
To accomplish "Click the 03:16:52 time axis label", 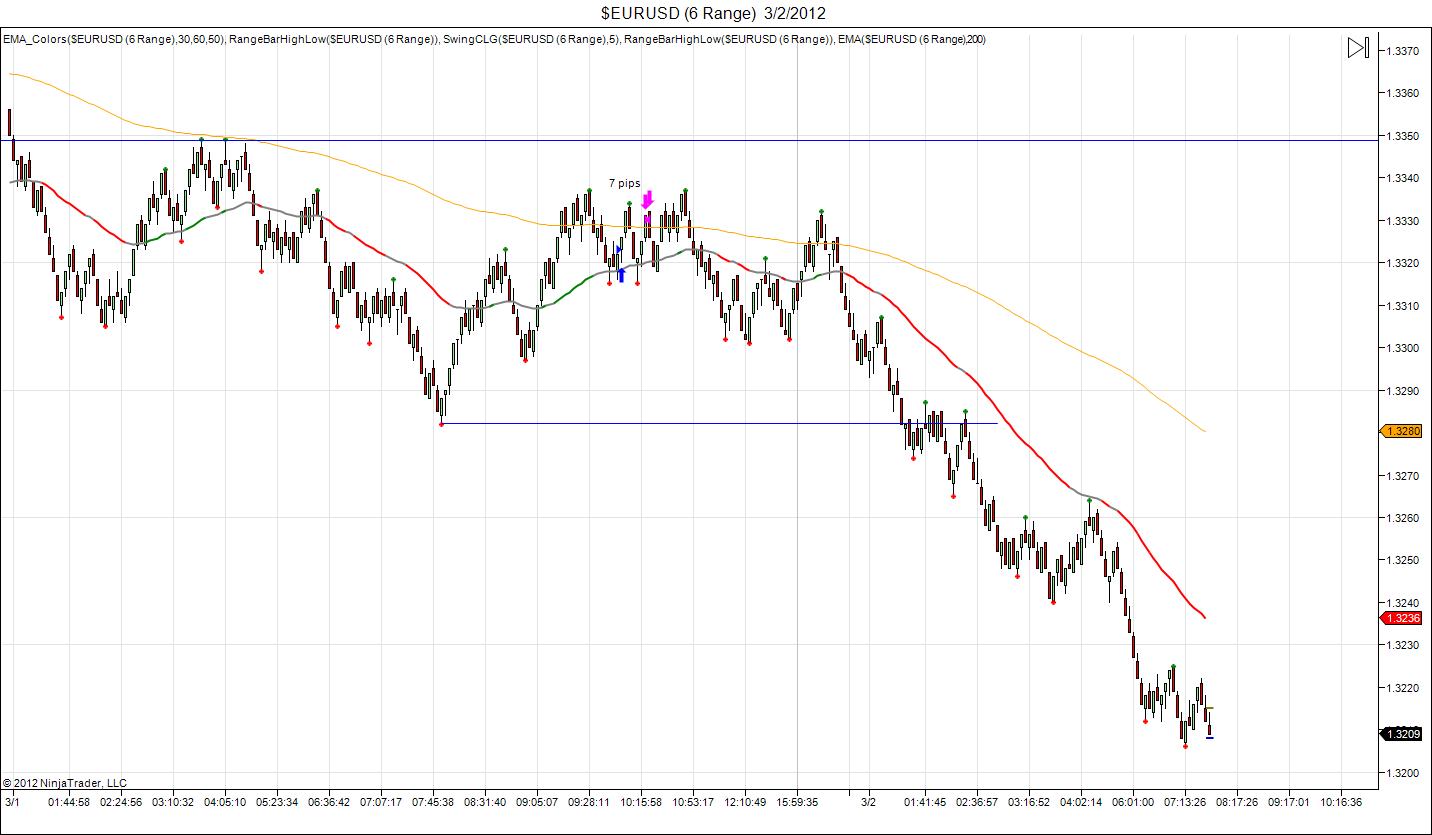I will tap(1029, 802).
